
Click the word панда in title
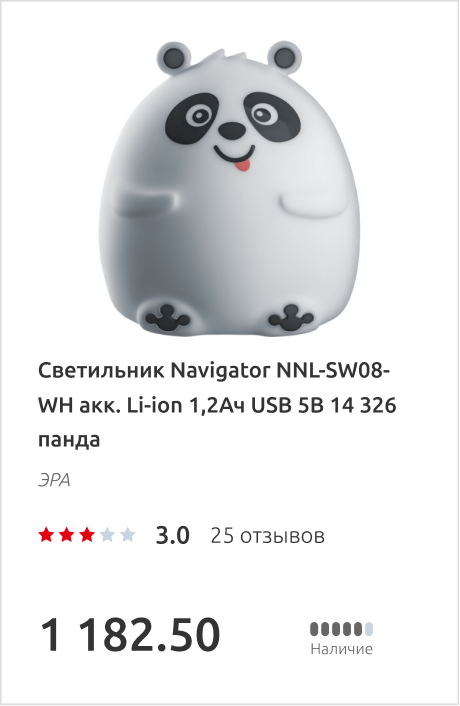coord(69,440)
